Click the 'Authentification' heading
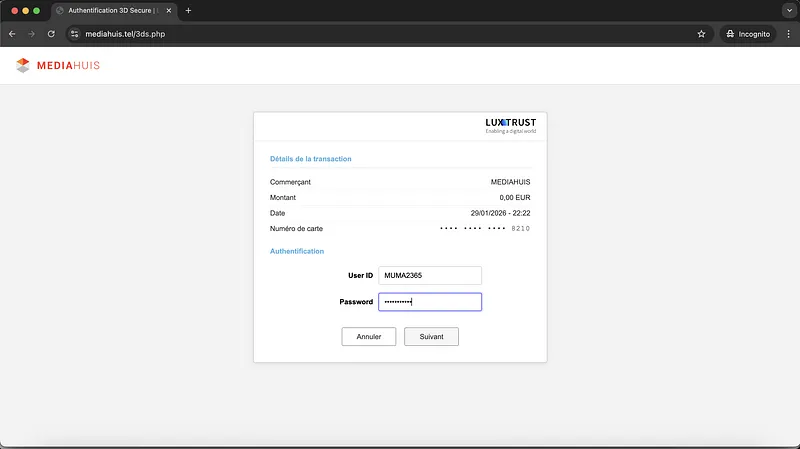800x449 pixels. coord(297,251)
